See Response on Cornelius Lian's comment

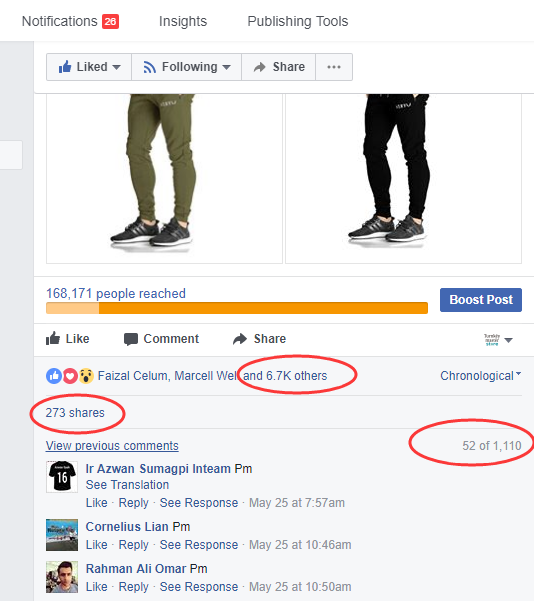coord(199,545)
